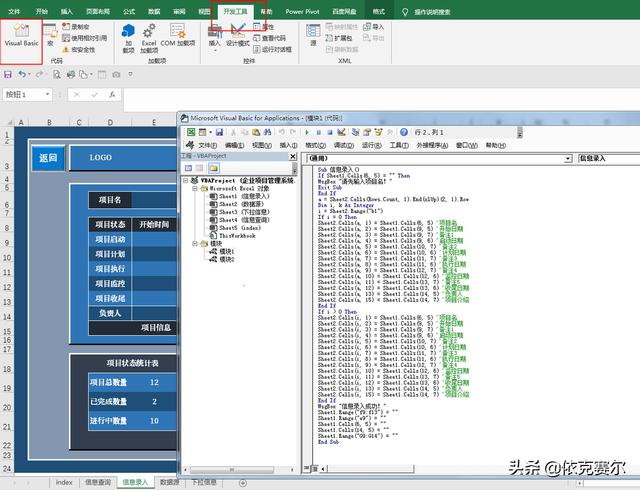Click XML Expansion Packs (扩展包)
Screen dimensions: 640x490
click(x=339, y=38)
